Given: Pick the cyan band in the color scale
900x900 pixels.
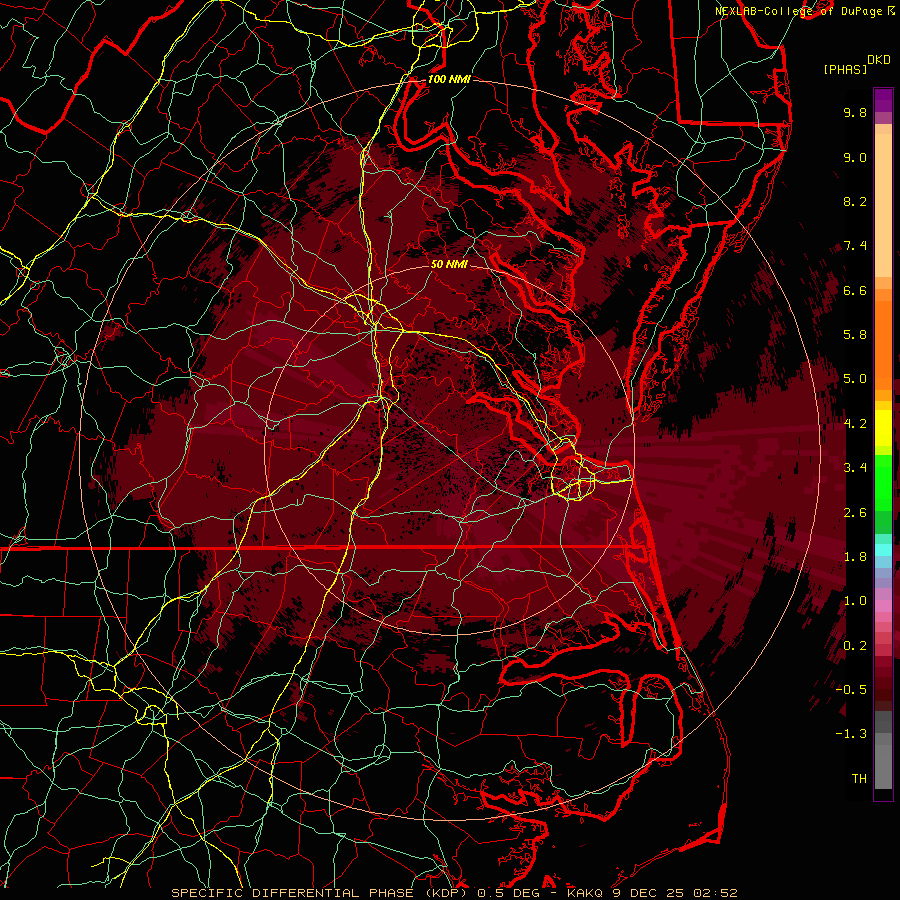Looking at the screenshot, I should pos(883,550).
